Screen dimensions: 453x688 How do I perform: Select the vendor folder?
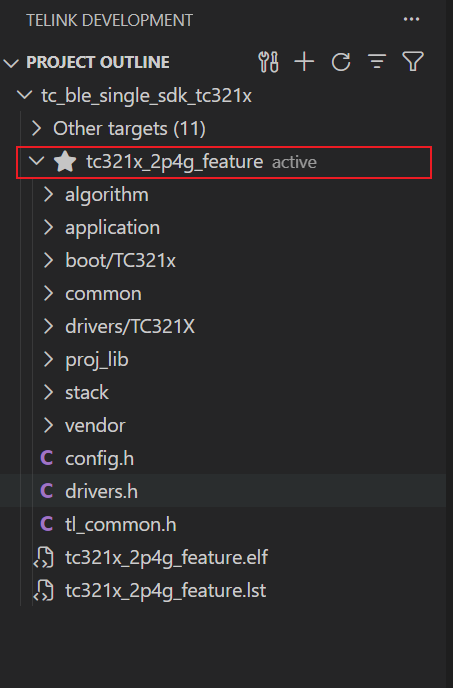(95, 426)
